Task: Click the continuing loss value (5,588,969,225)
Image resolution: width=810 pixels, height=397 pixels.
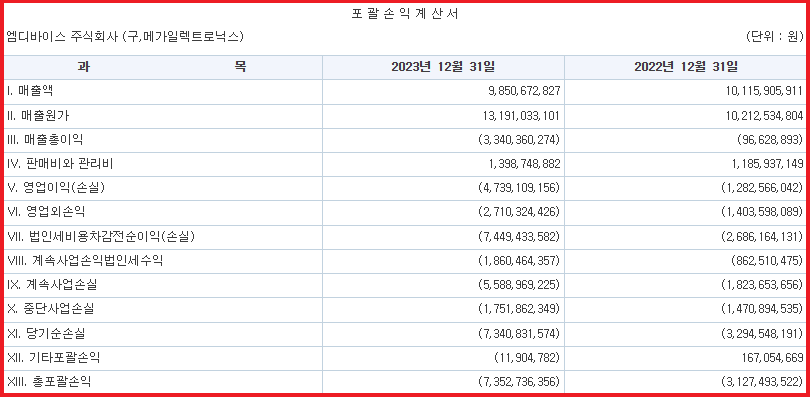Action: (x=520, y=285)
